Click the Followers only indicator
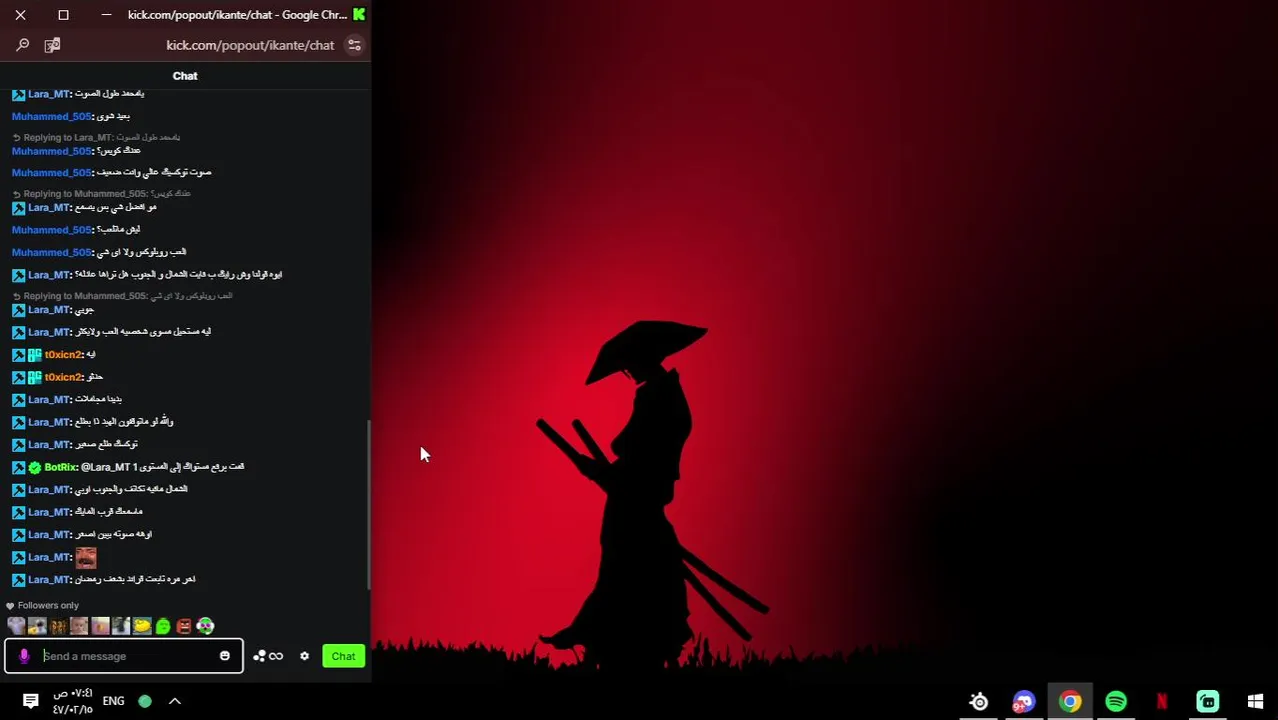Image resolution: width=1278 pixels, height=720 pixels. pos(42,605)
